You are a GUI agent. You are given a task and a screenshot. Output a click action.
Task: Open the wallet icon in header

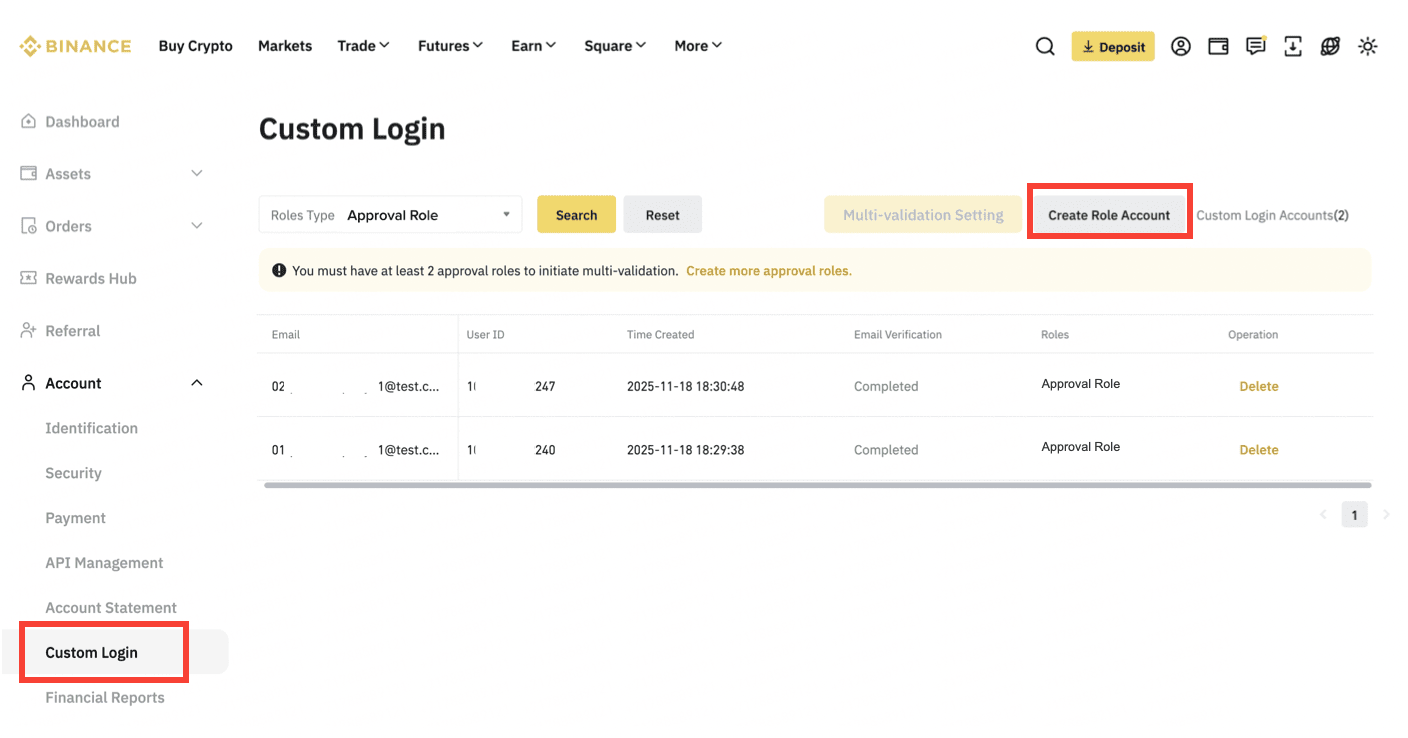pyautogui.click(x=1218, y=46)
